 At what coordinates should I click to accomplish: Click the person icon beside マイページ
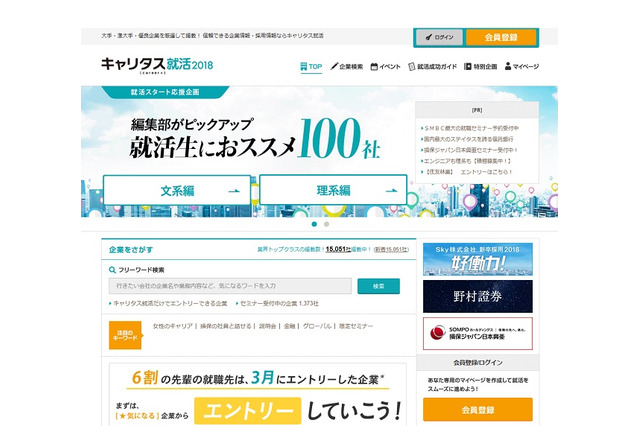coord(508,66)
